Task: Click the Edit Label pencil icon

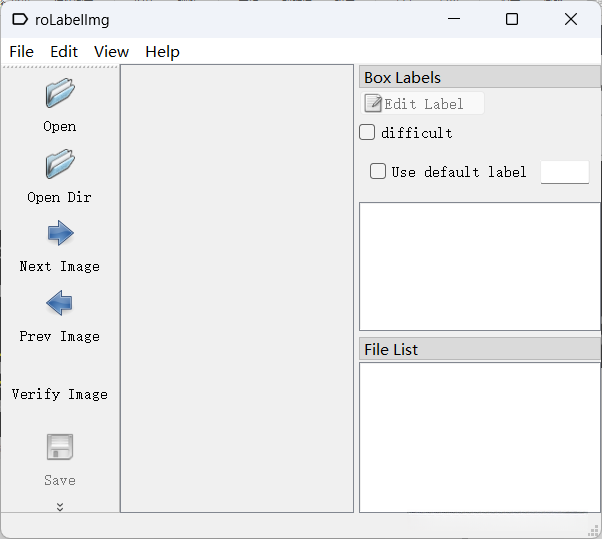Action: (374, 103)
